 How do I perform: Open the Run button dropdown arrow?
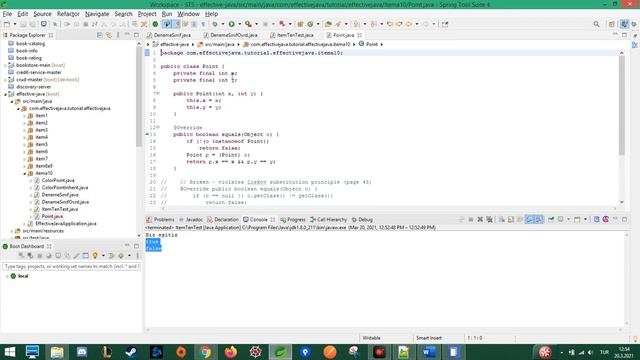240,24
